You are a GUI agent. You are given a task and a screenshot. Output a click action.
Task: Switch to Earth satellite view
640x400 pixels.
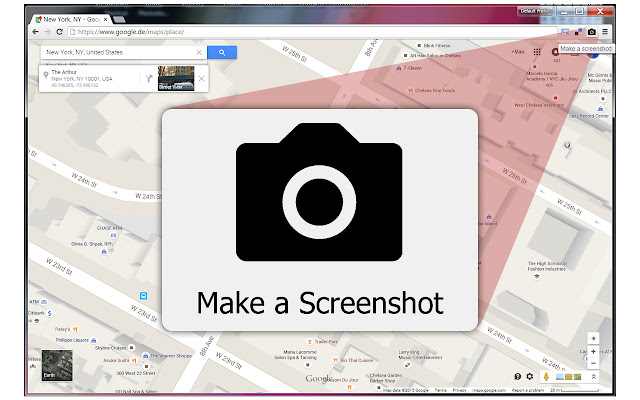coord(56,365)
